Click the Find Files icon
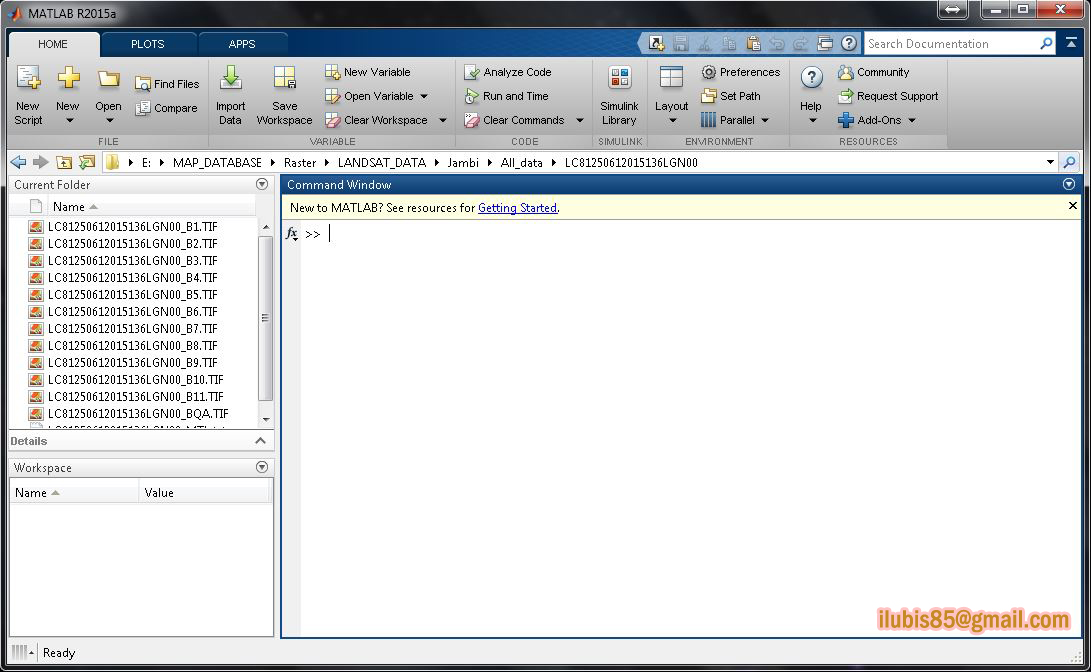The width and height of the screenshot is (1091, 672). point(168,83)
